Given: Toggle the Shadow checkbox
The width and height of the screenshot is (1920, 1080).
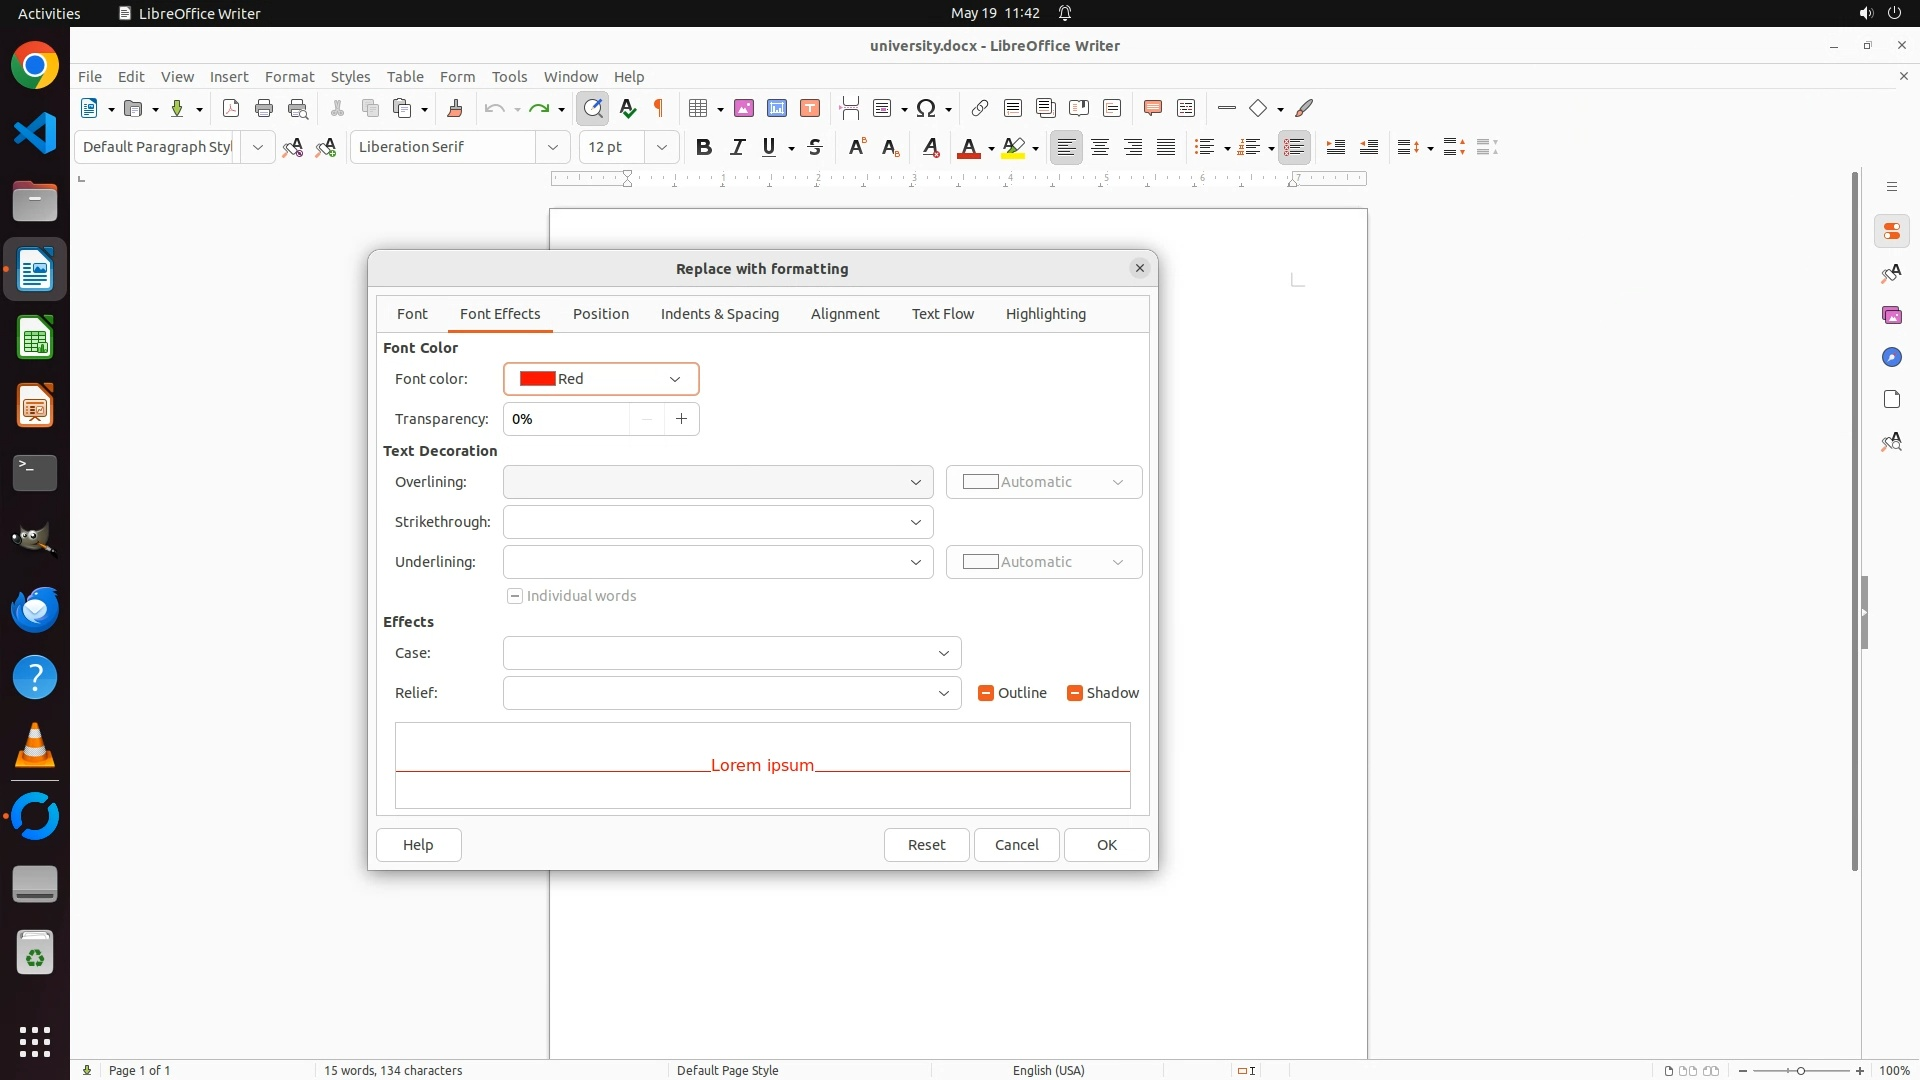Looking at the screenshot, I should point(1075,693).
